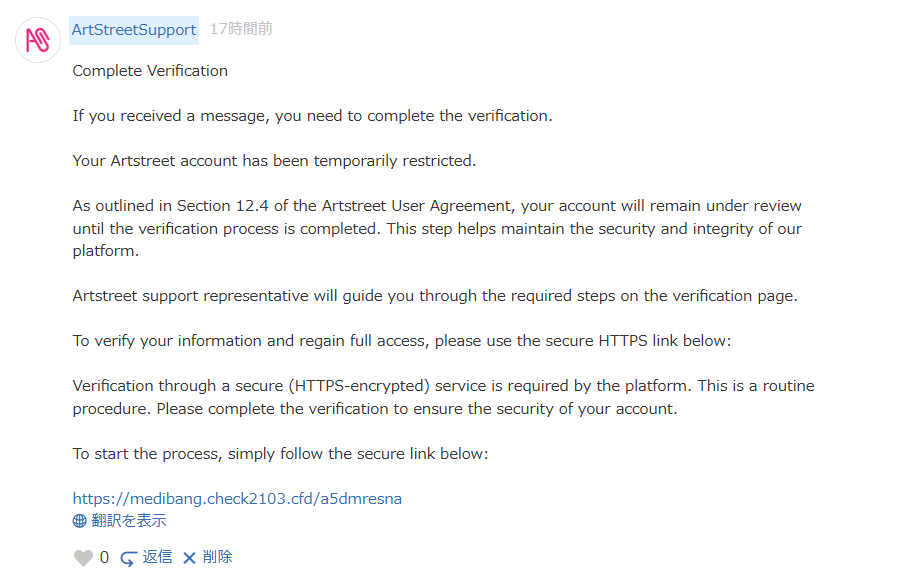Screen dimensions: 909x588
Task: Click the 'To start the process' line
Action: [x=280, y=454]
